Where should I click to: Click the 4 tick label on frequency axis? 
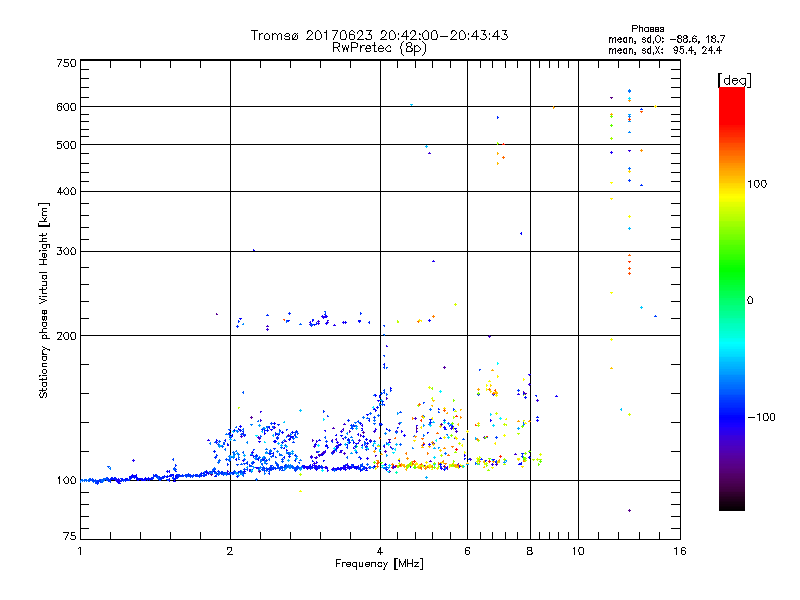point(380,551)
